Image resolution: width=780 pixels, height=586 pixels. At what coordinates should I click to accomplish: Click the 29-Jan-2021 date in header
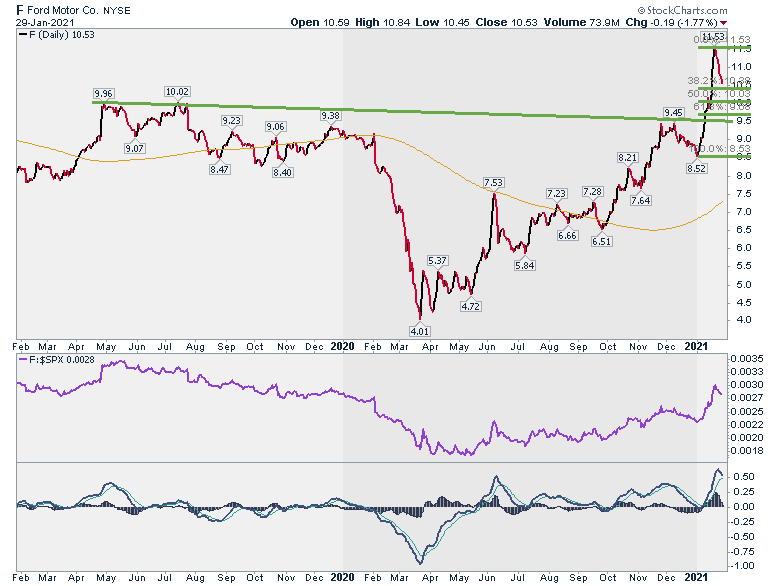(x=45, y=23)
